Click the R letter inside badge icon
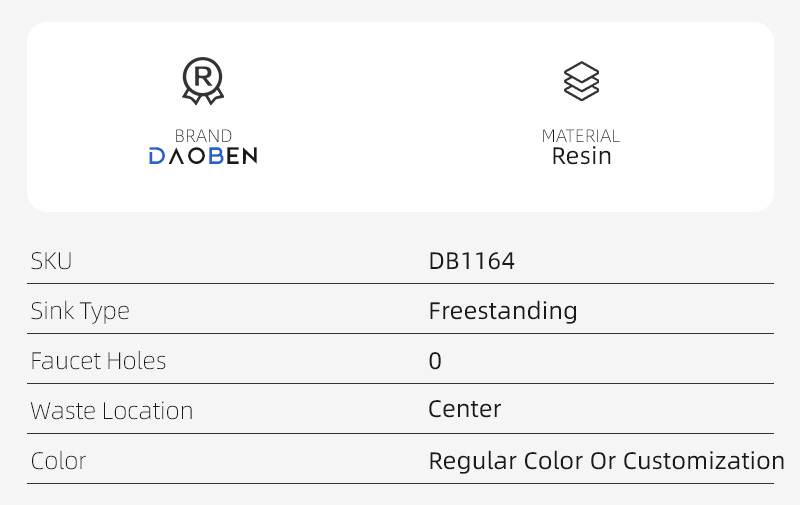Viewport: 800px width, 505px height. click(203, 75)
